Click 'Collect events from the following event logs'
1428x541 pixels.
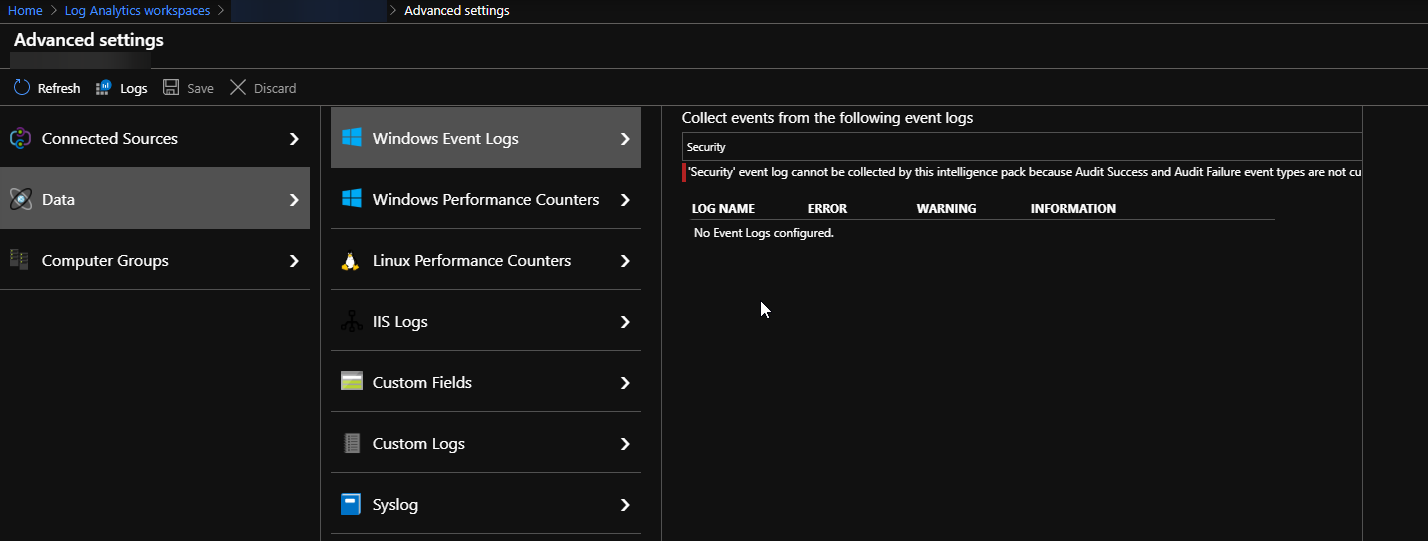pyautogui.click(x=827, y=118)
